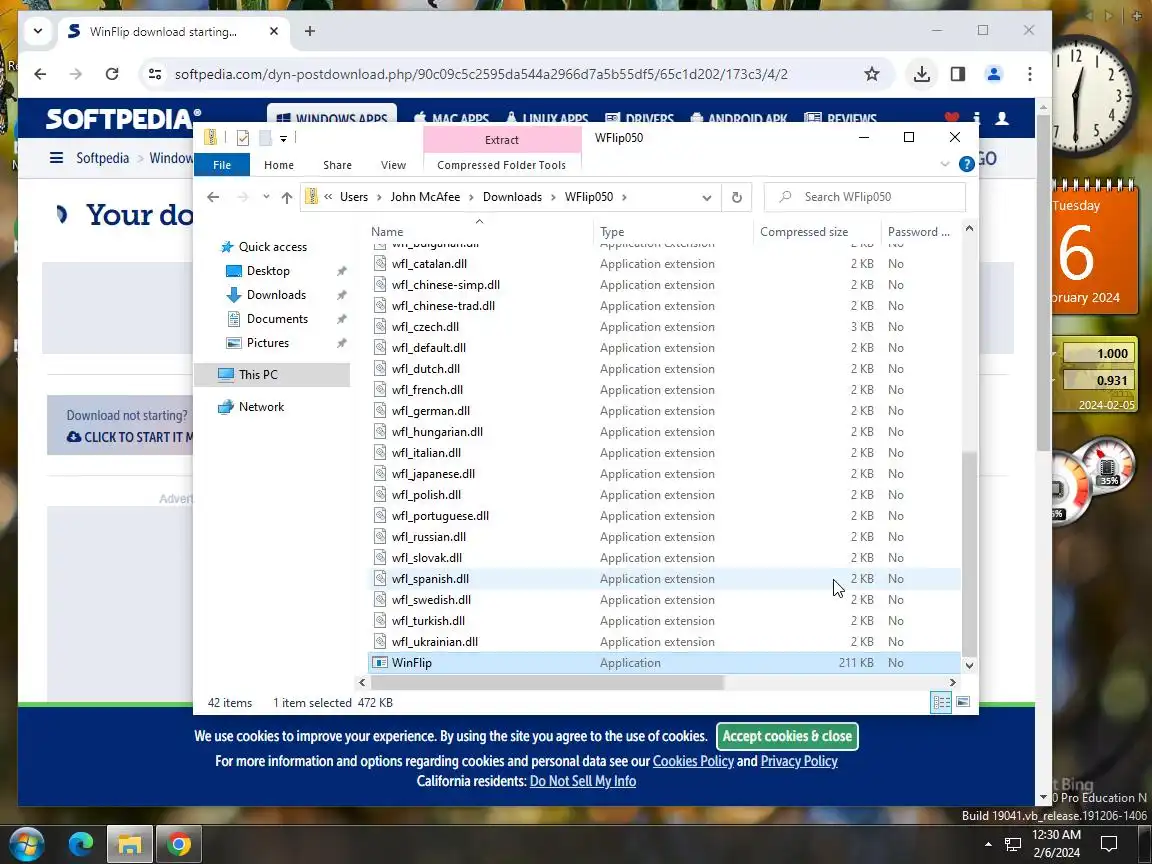Switch to the View ribbon tab
The width and height of the screenshot is (1152, 864).
pos(393,165)
